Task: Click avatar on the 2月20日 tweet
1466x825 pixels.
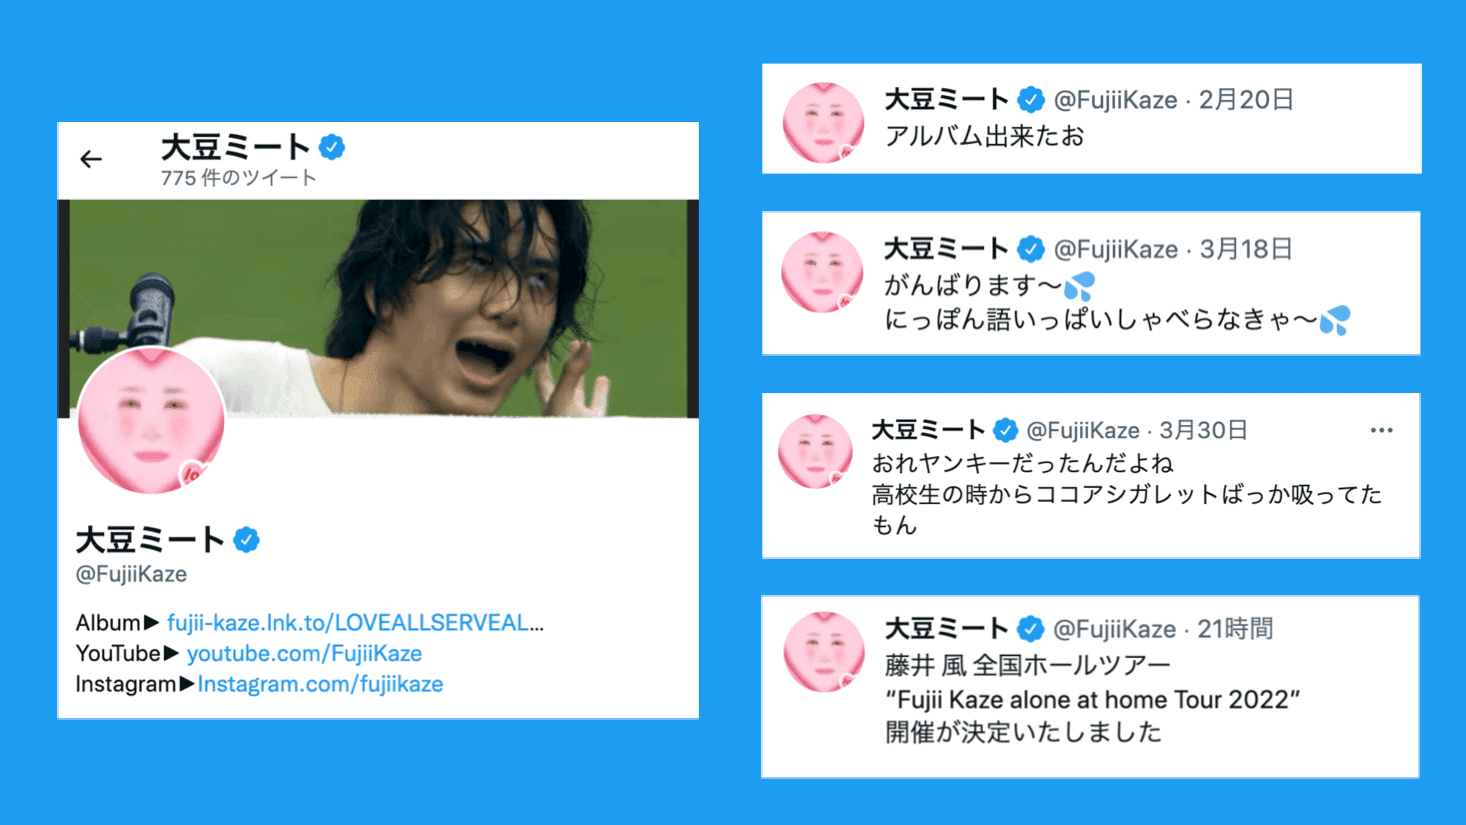Action: pos(823,123)
